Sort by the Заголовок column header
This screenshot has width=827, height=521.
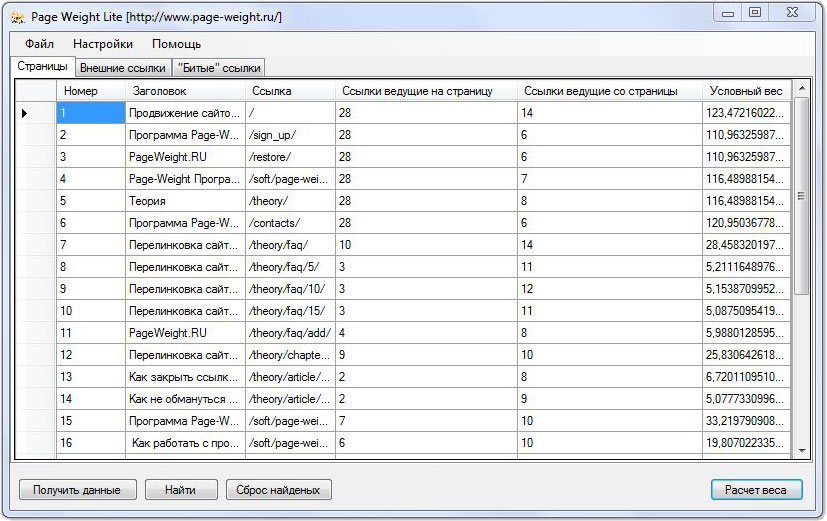point(185,91)
